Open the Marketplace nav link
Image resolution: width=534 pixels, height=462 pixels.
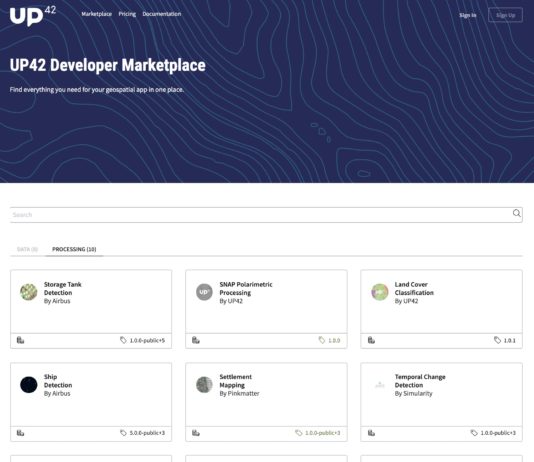(x=96, y=14)
